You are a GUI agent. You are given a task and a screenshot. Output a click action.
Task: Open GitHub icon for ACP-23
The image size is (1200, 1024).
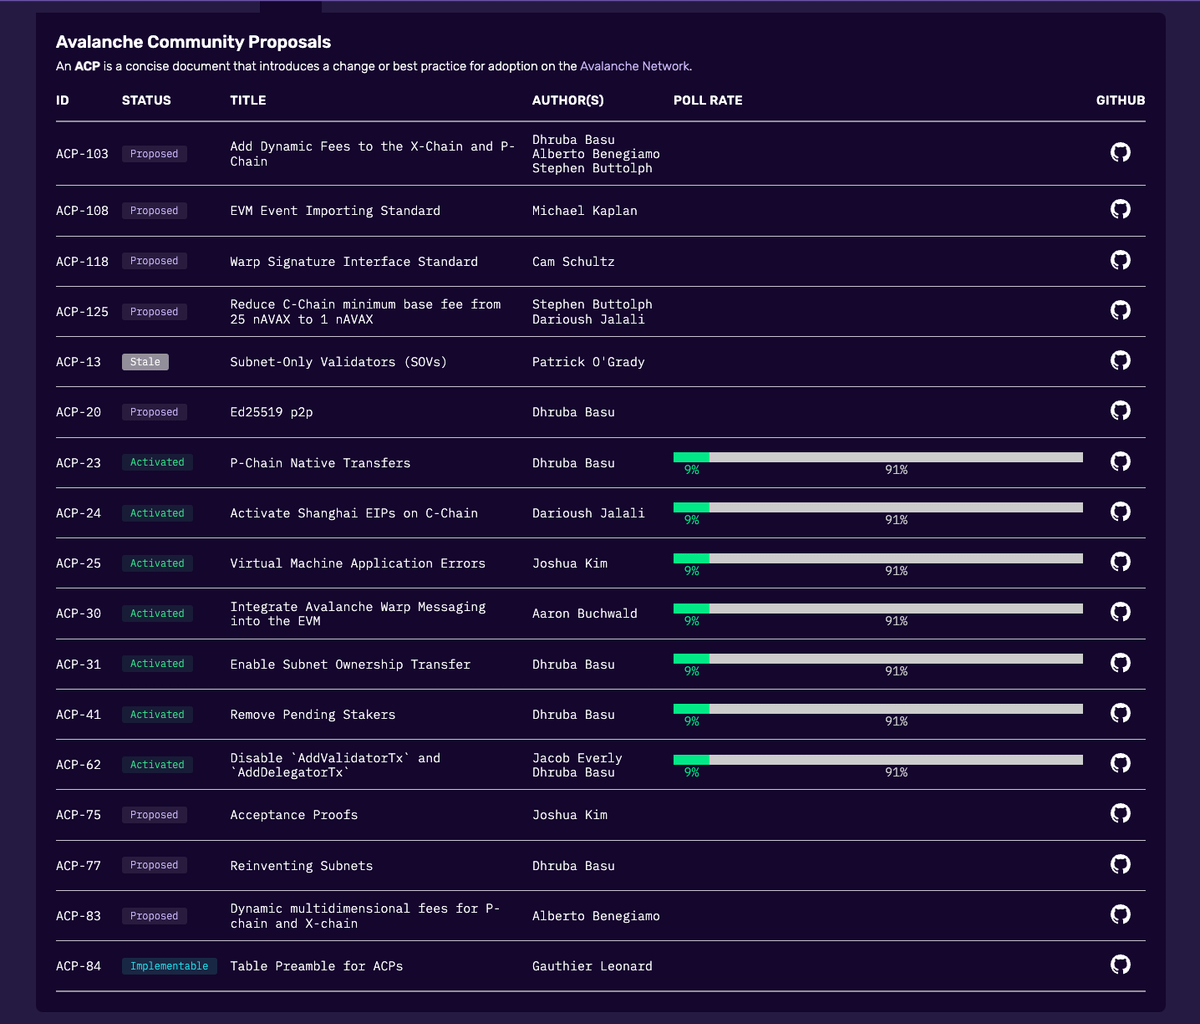1120,461
